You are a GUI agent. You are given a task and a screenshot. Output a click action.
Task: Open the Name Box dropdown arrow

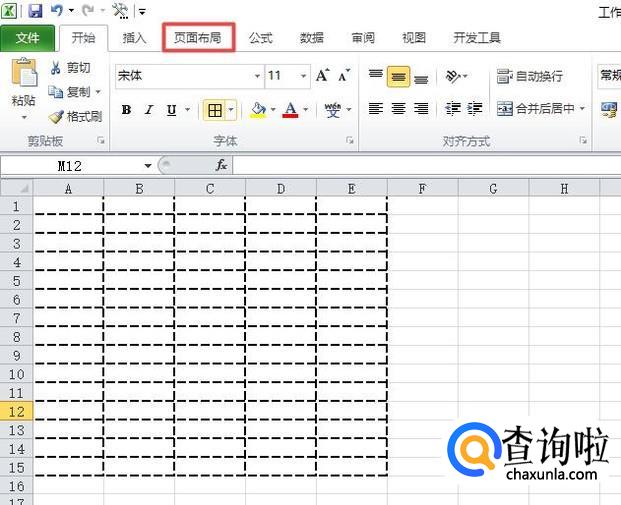[x=148, y=166]
